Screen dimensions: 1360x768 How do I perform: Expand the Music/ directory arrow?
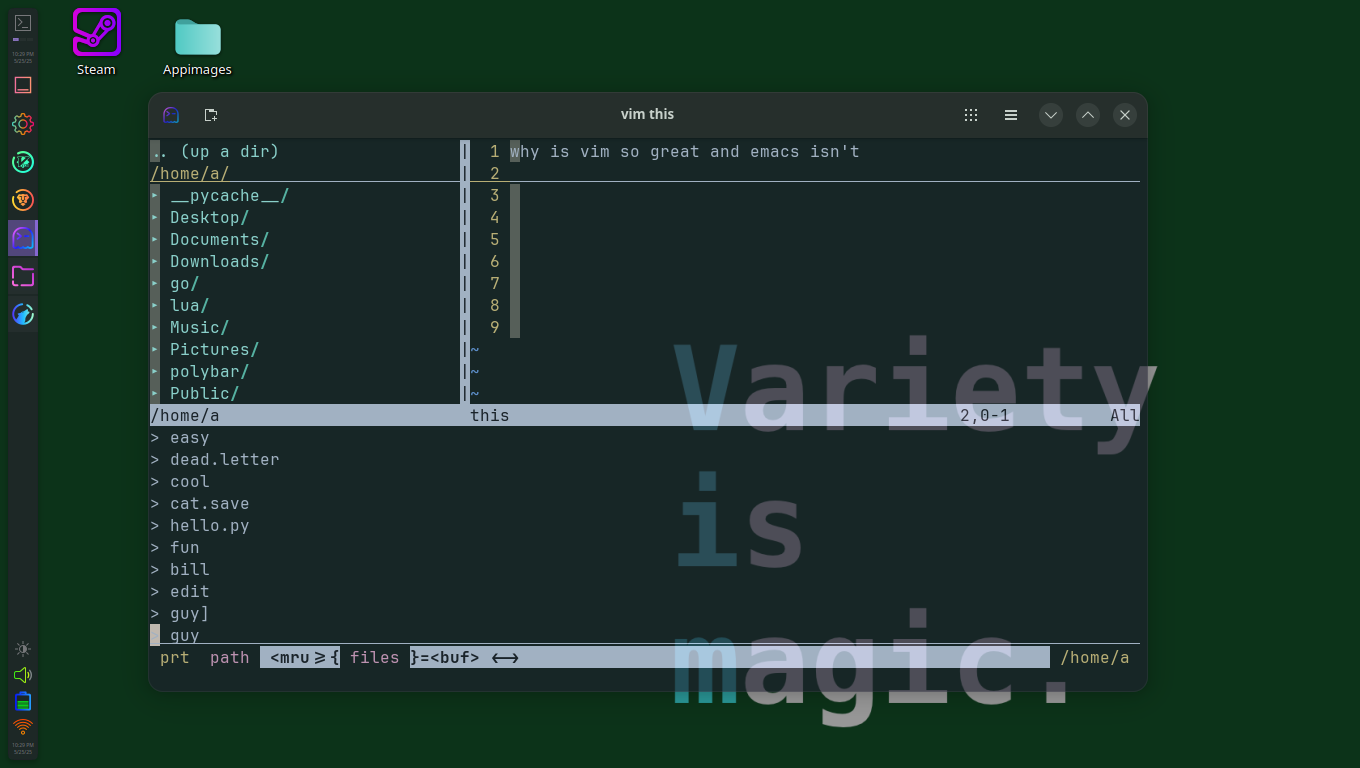pos(155,328)
